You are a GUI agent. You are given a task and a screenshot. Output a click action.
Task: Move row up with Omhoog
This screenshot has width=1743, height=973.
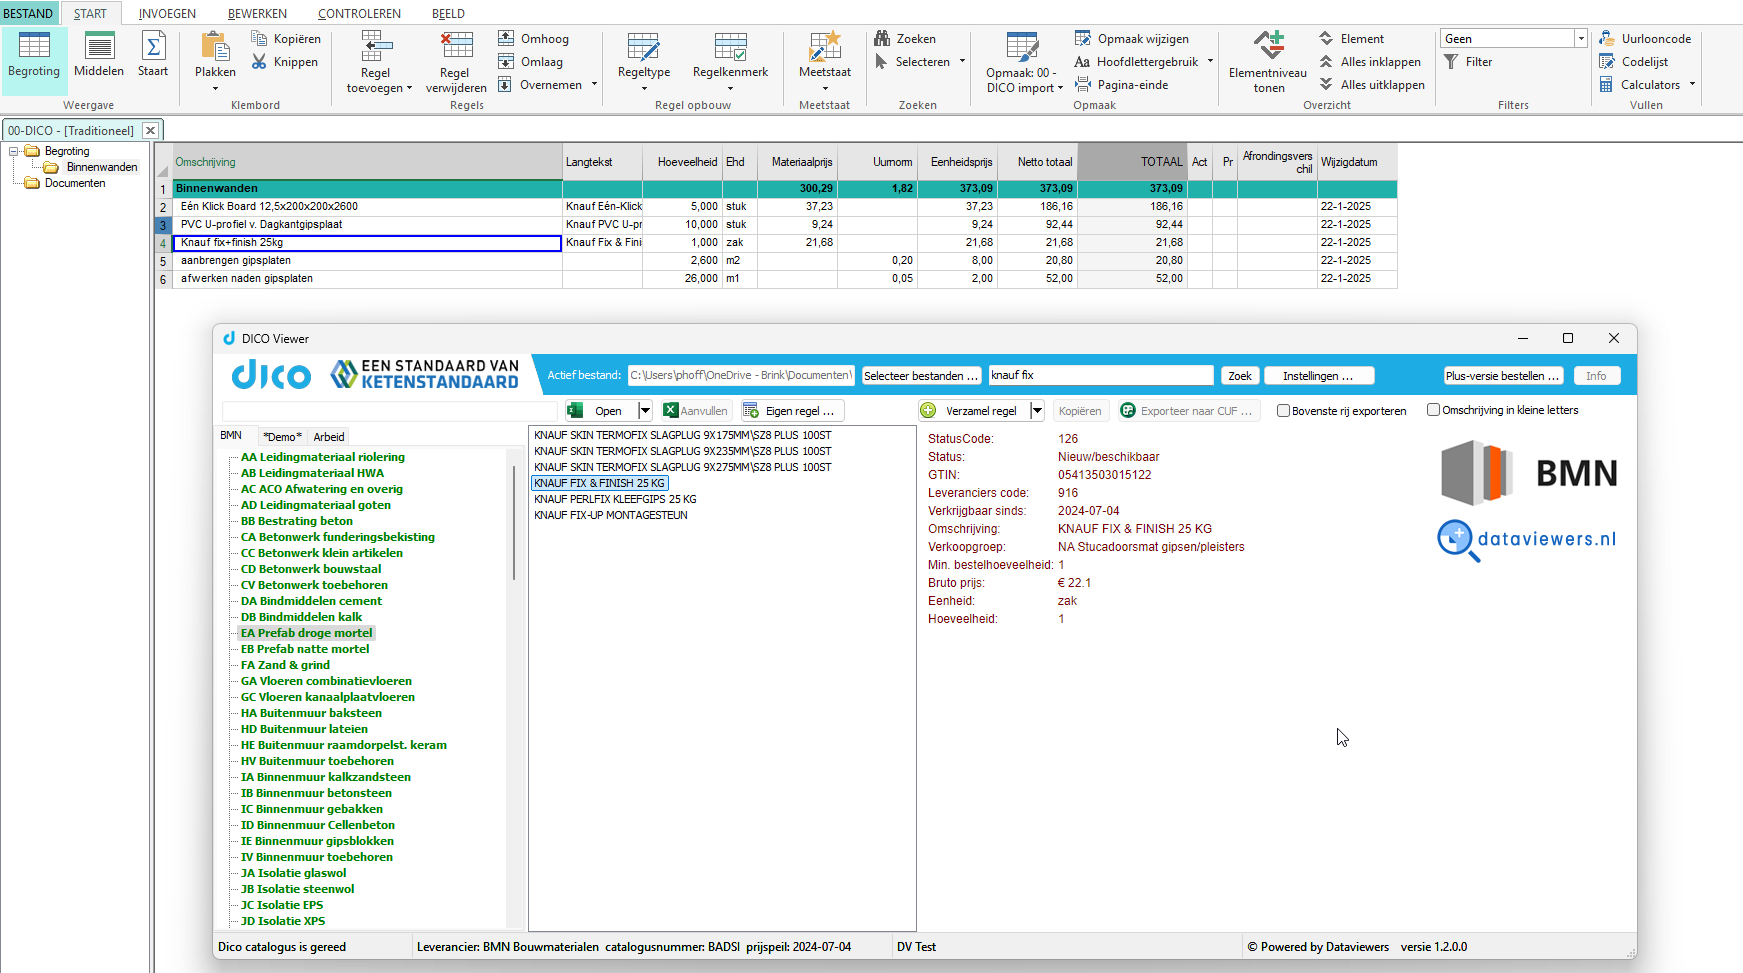coord(534,38)
